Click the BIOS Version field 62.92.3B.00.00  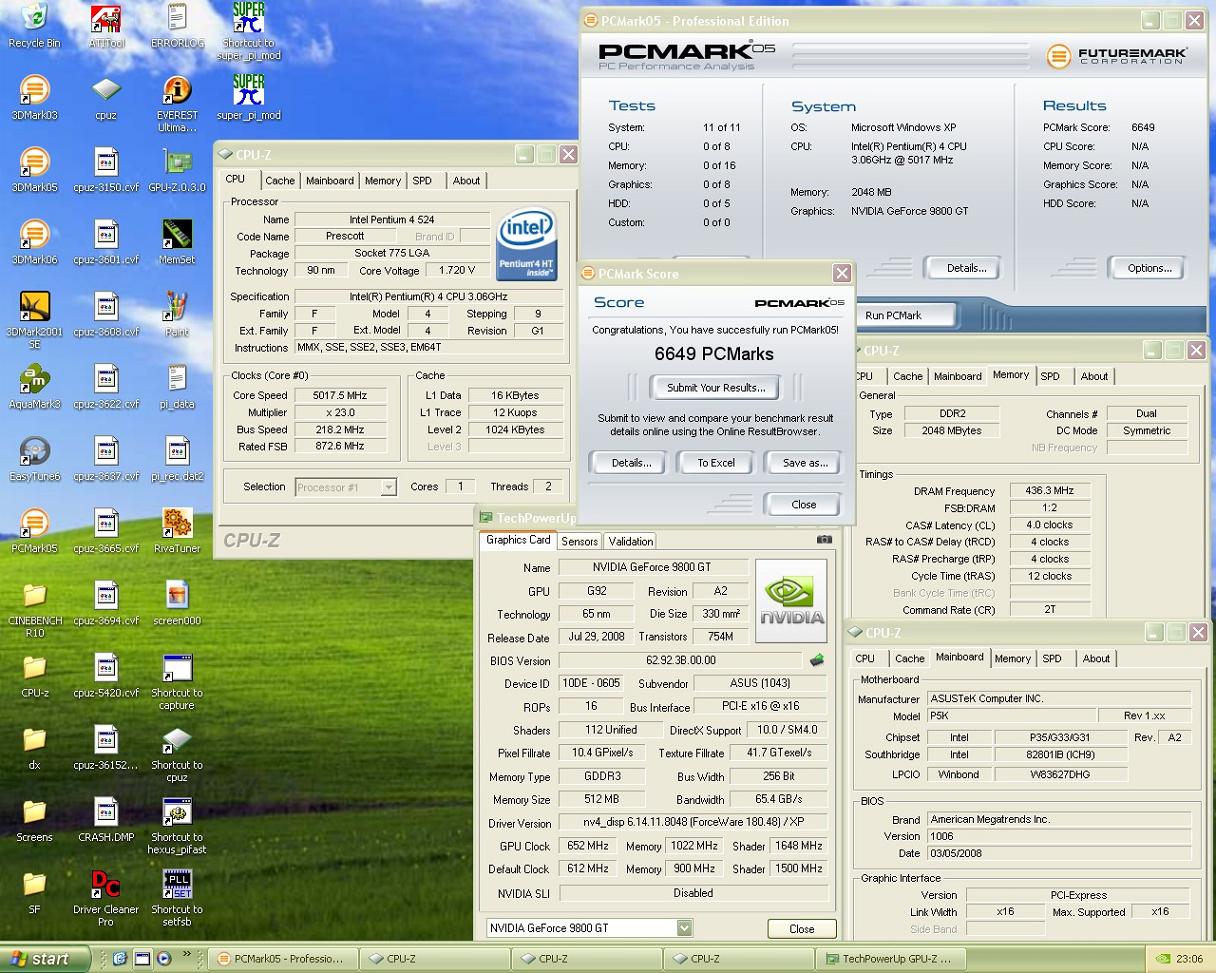click(x=681, y=660)
